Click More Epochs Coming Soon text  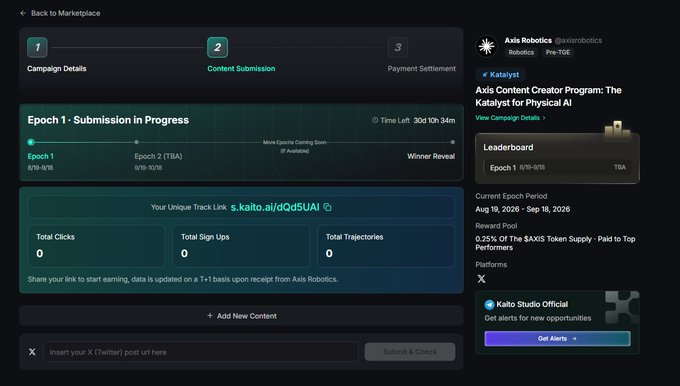295,142
